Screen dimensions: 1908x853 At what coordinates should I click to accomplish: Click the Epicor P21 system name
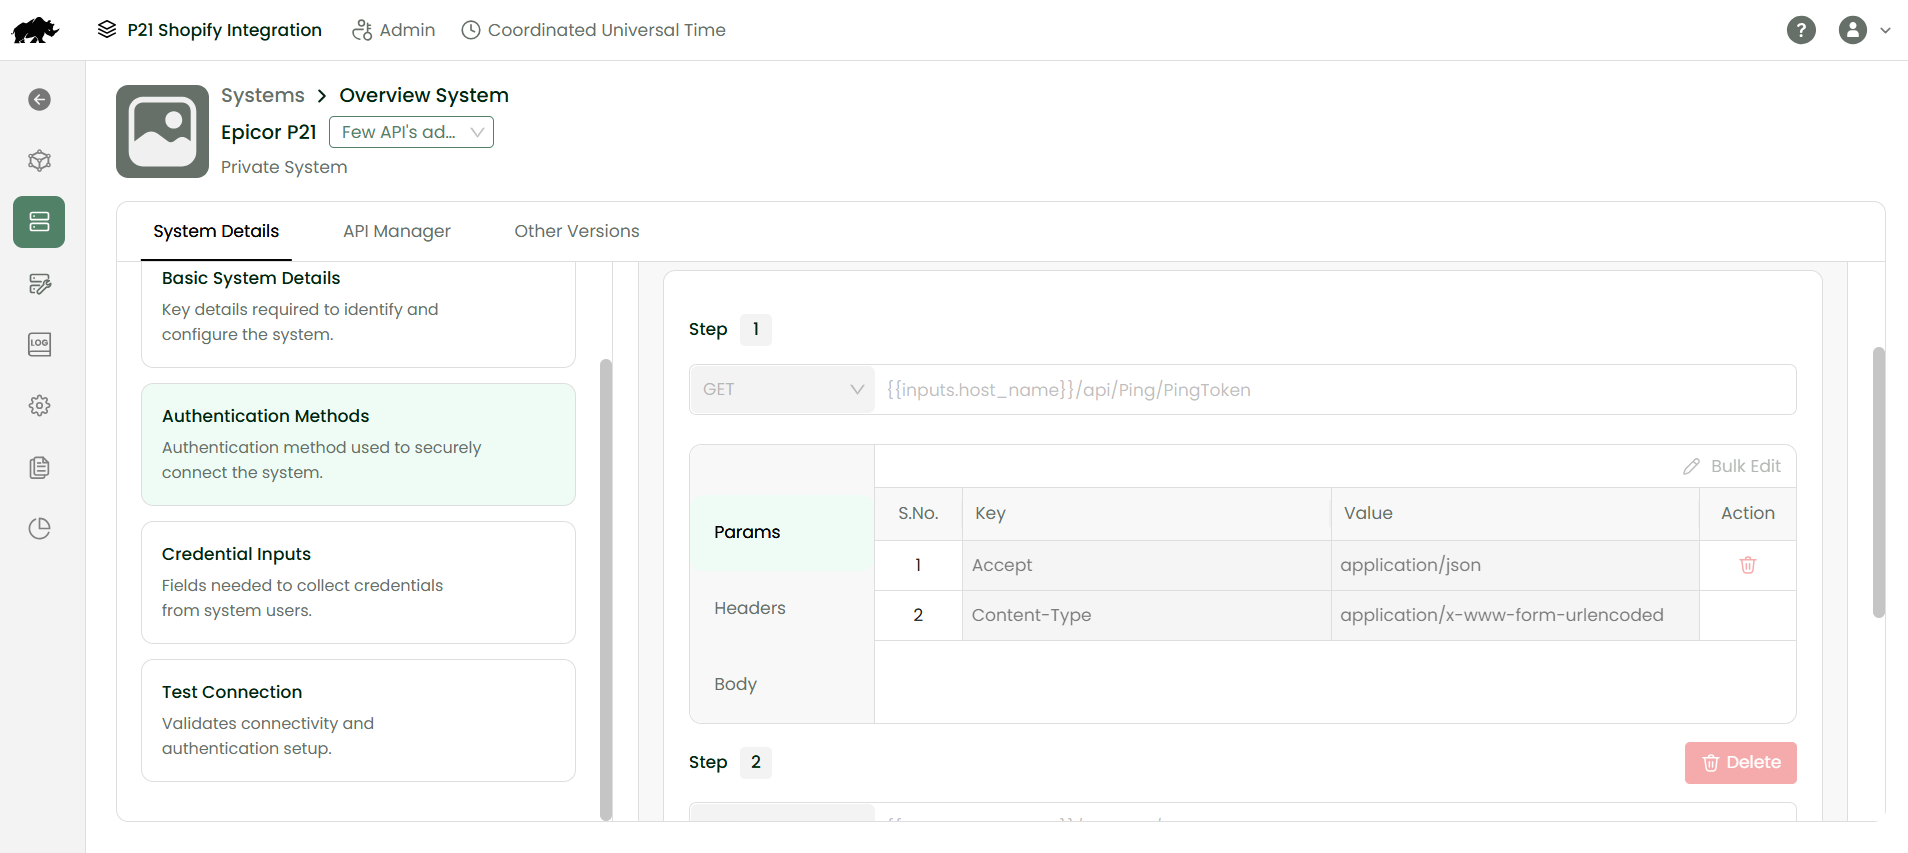[x=268, y=132]
